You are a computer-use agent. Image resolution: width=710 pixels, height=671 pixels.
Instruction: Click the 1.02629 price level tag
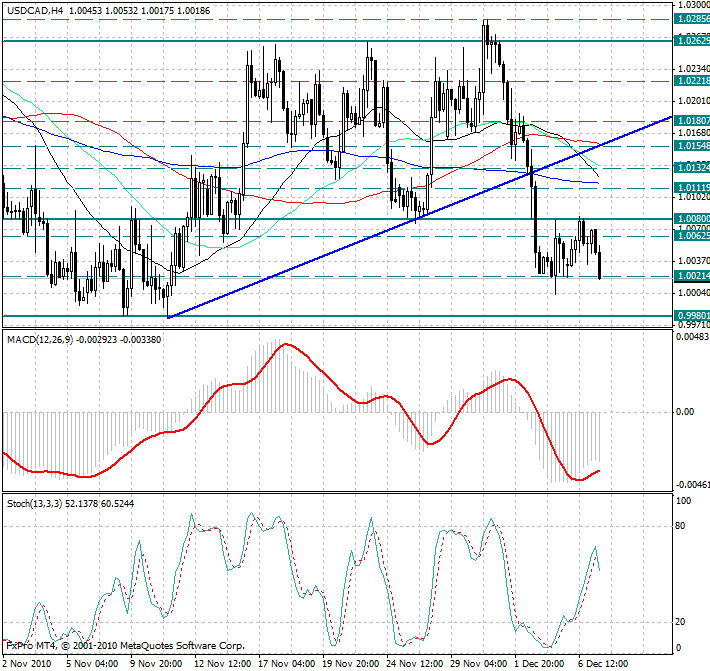tap(692, 40)
